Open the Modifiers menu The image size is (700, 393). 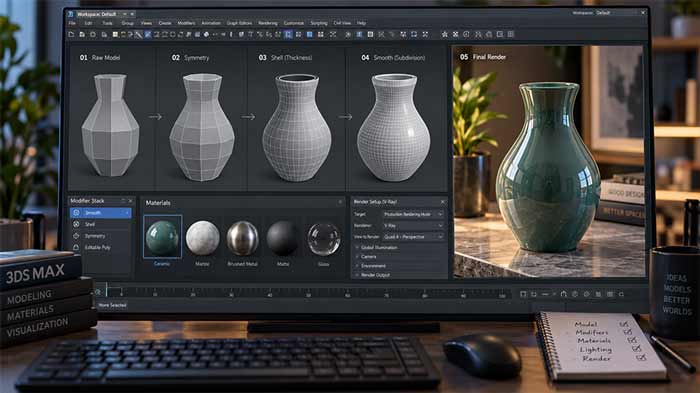[186, 23]
